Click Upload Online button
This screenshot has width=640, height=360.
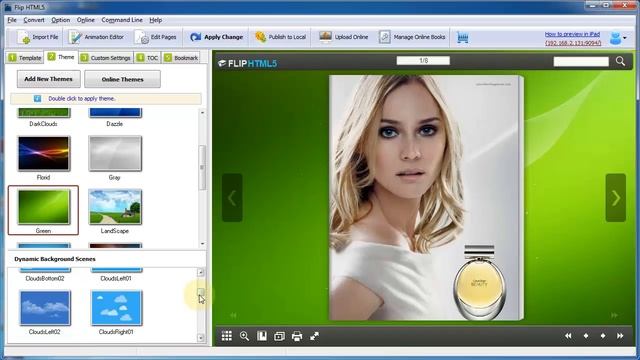(344, 37)
